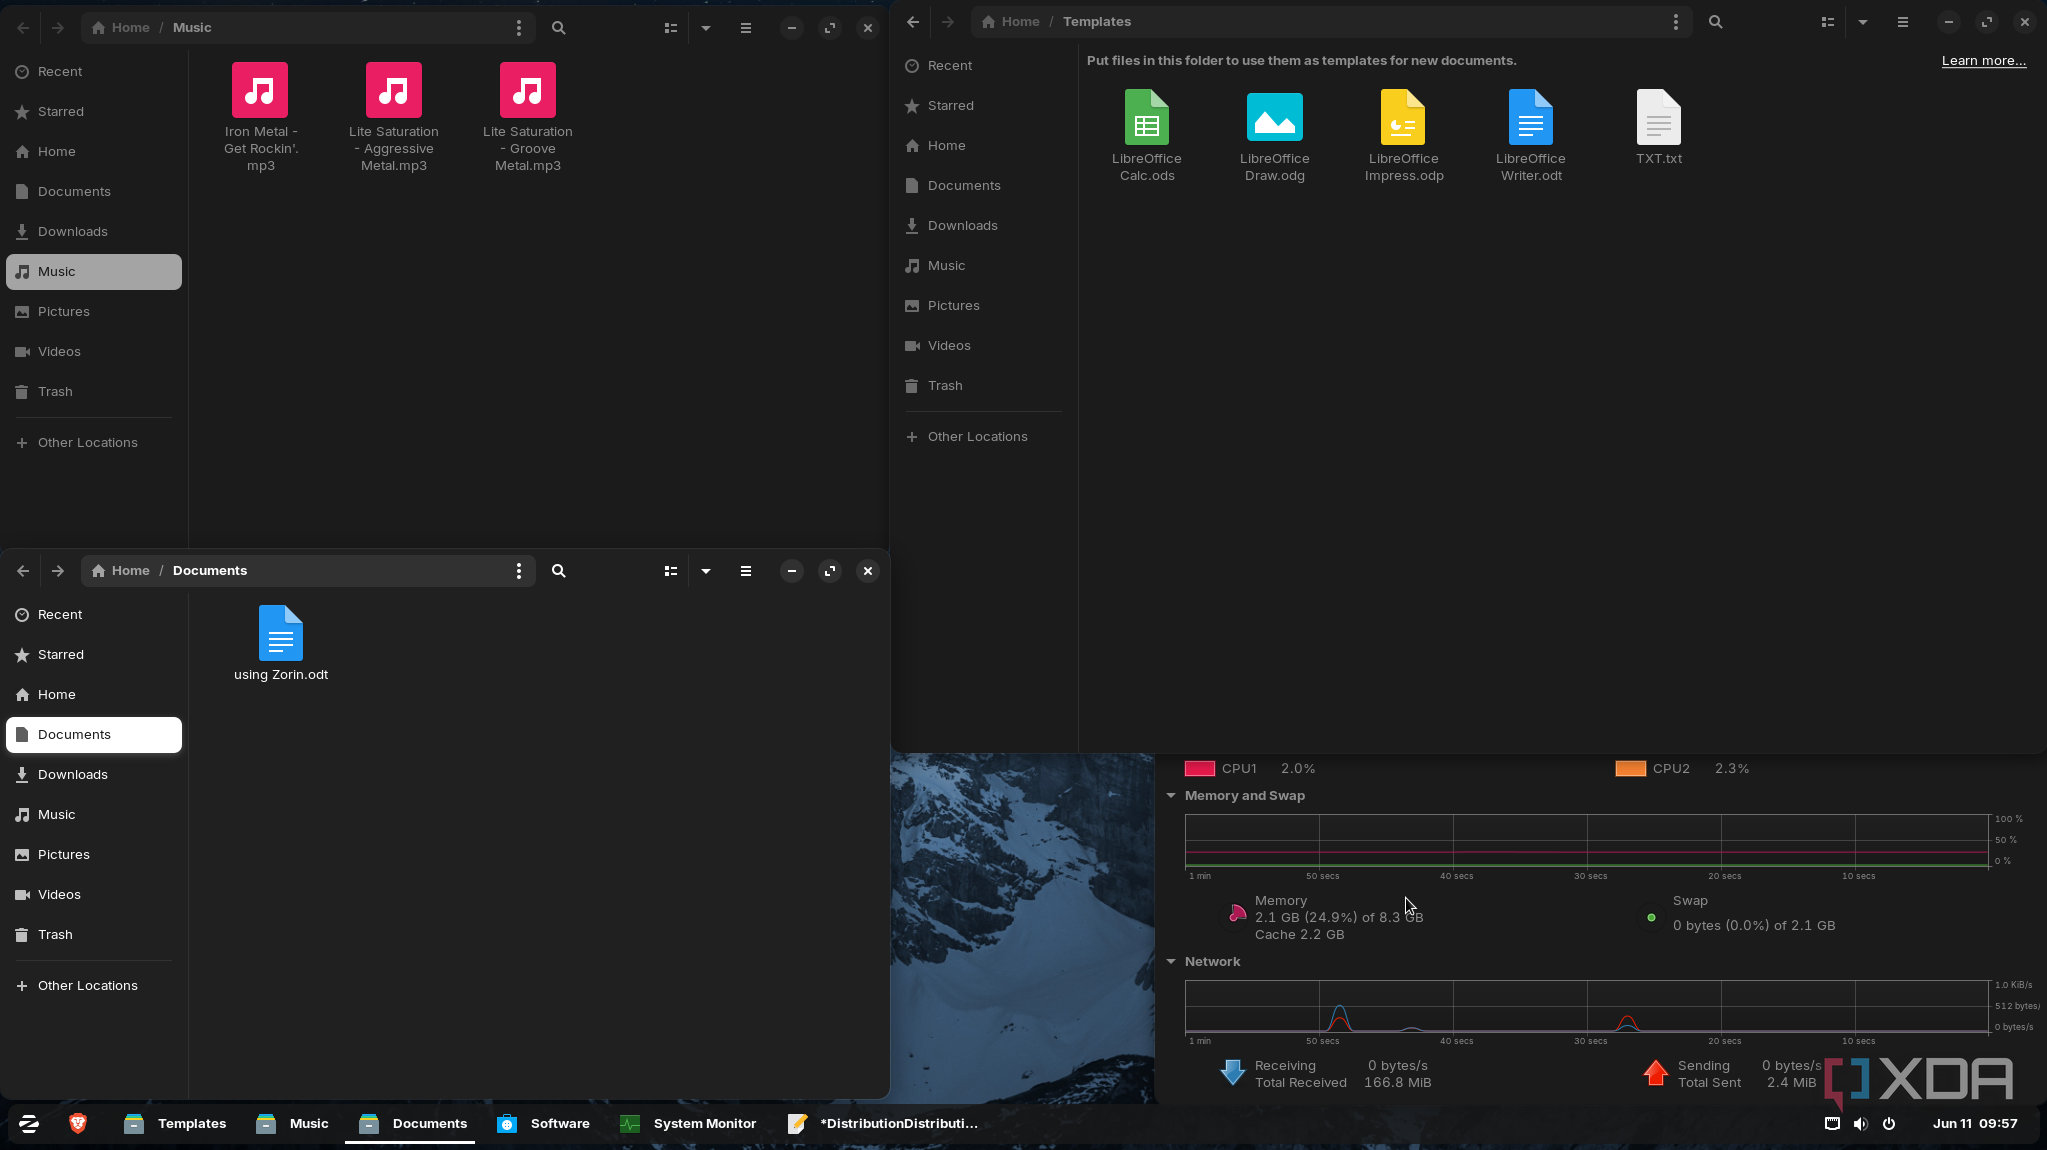Go to Home in Music window breadcrumb
This screenshot has height=1150, width=2047.
tap(121, 28)
